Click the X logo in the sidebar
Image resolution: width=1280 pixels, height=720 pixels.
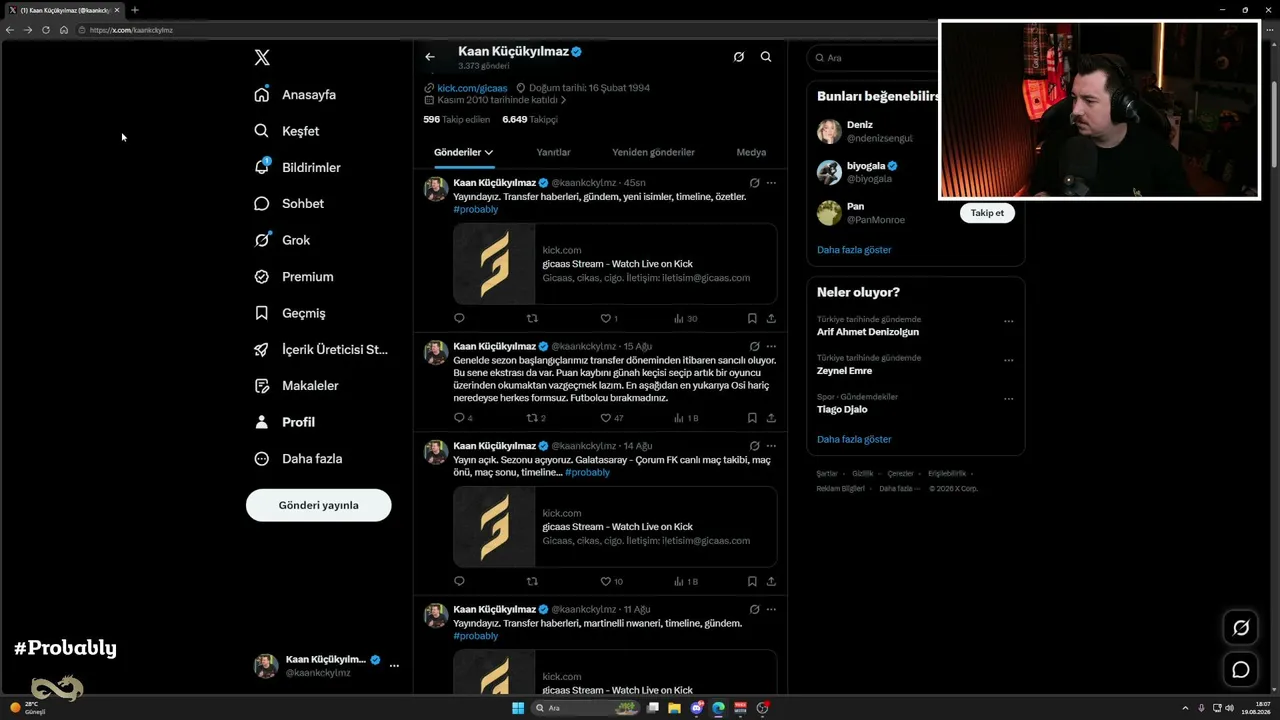262,58
